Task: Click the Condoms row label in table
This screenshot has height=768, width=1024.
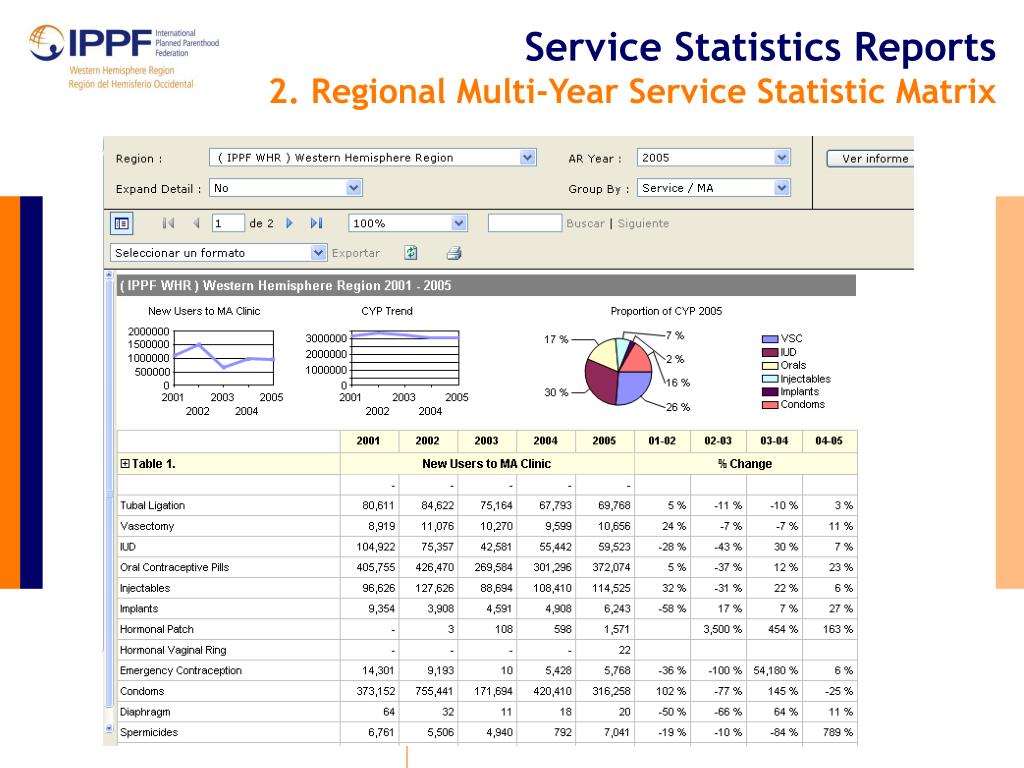Action: click(142, 692)
